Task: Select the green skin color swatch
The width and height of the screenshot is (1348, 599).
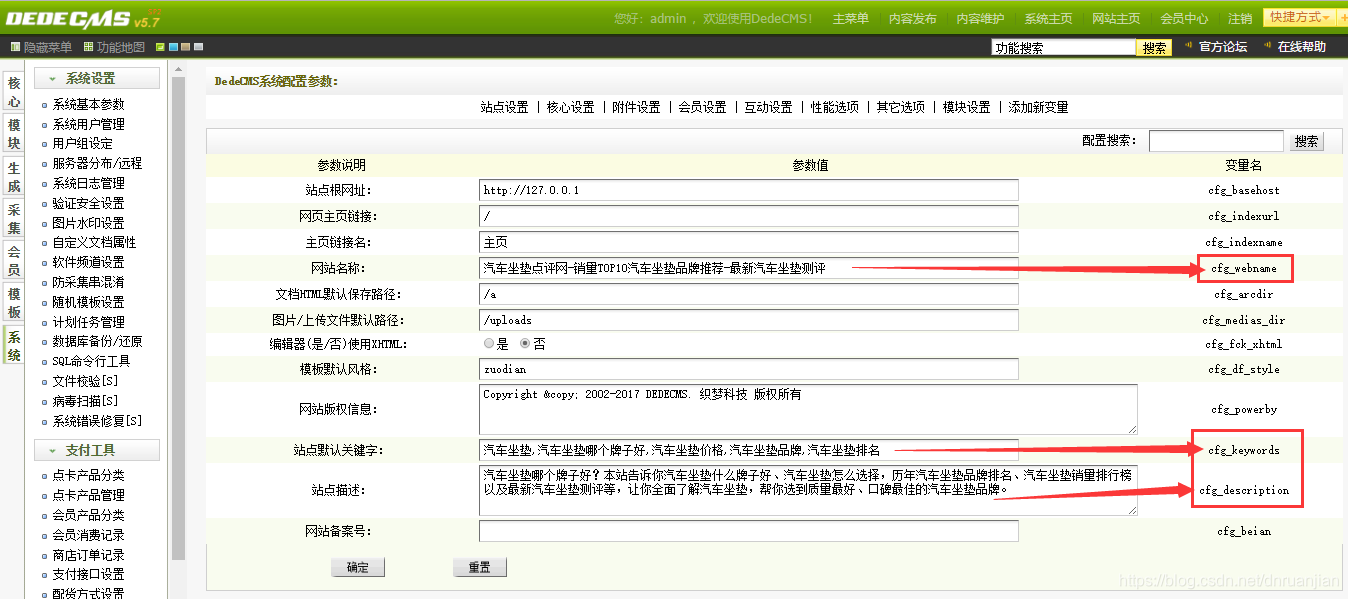Action: (160, 47)
